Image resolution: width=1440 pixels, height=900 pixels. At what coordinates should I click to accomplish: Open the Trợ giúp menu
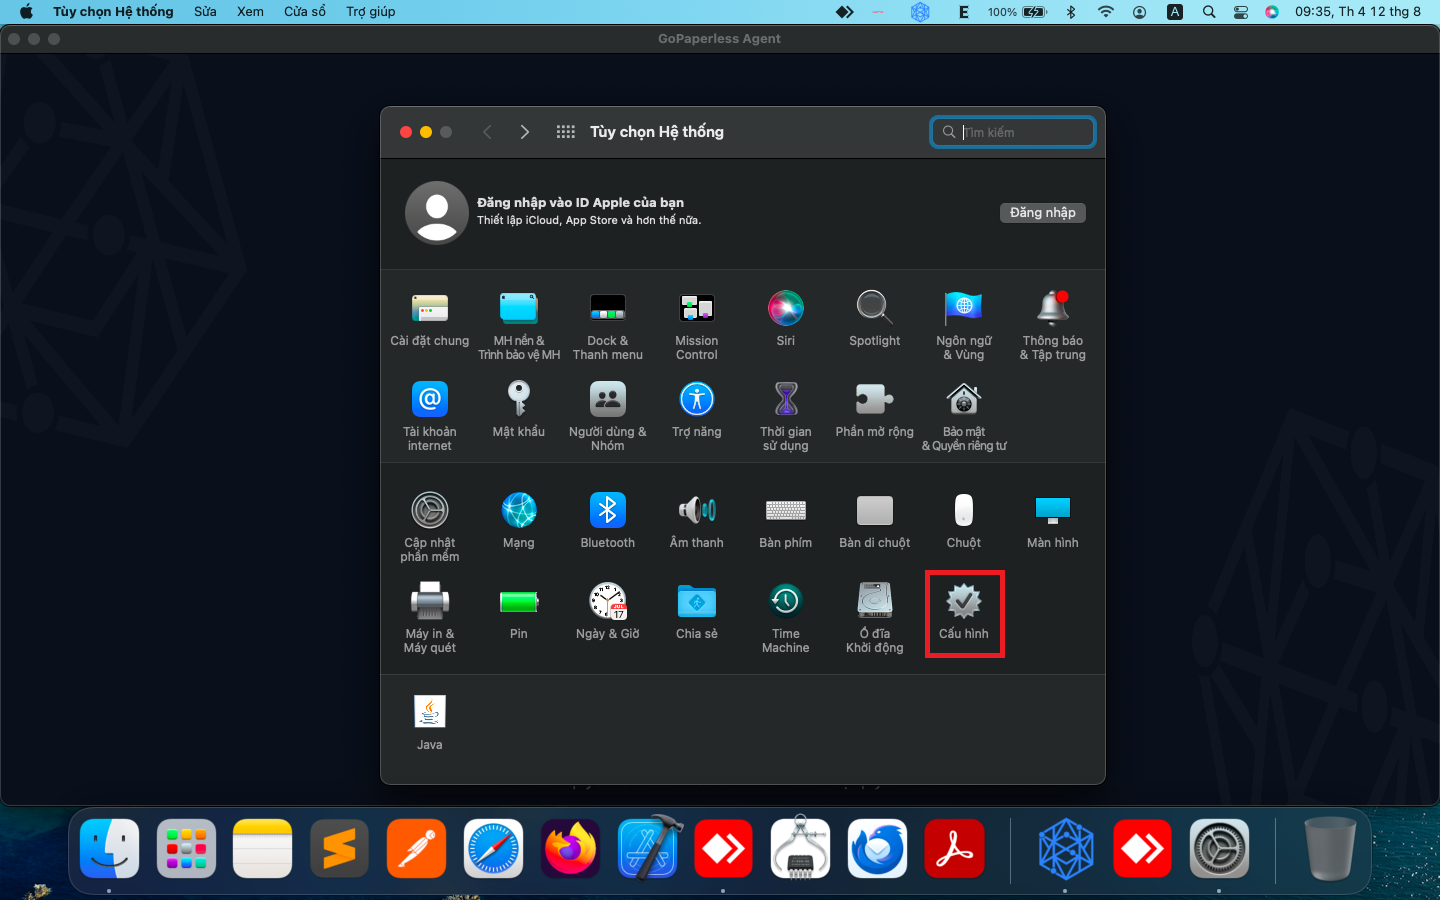coord(371,12)
